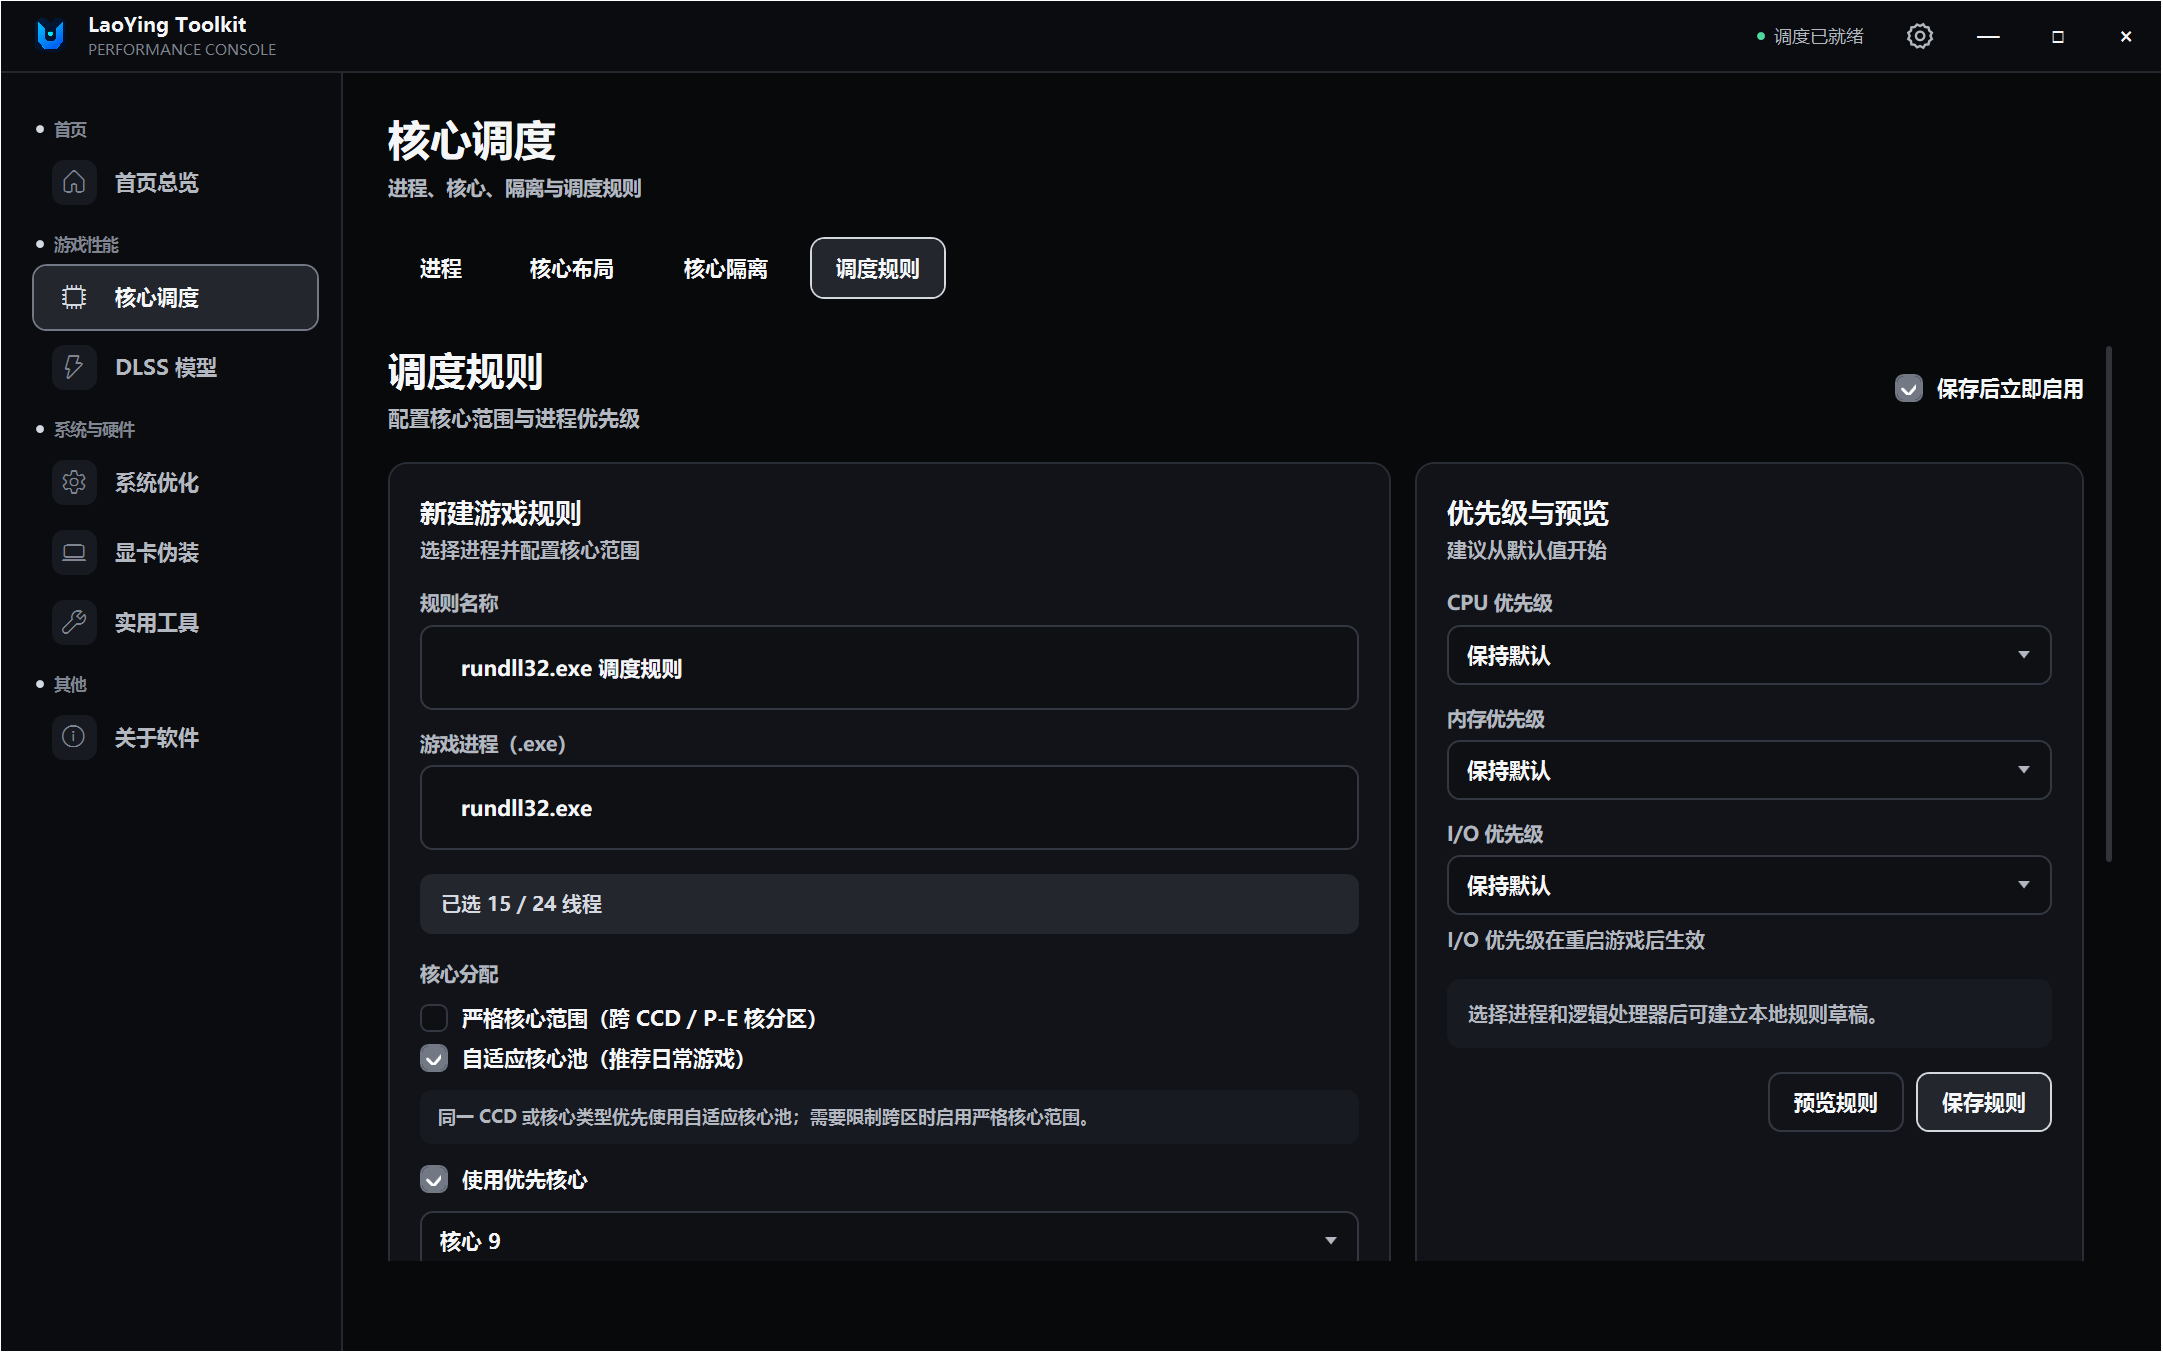Viewport: 2163px width, 1353px height.
Task: Open 关于软件 sidebar page
Action: click(x=175, y=737)
